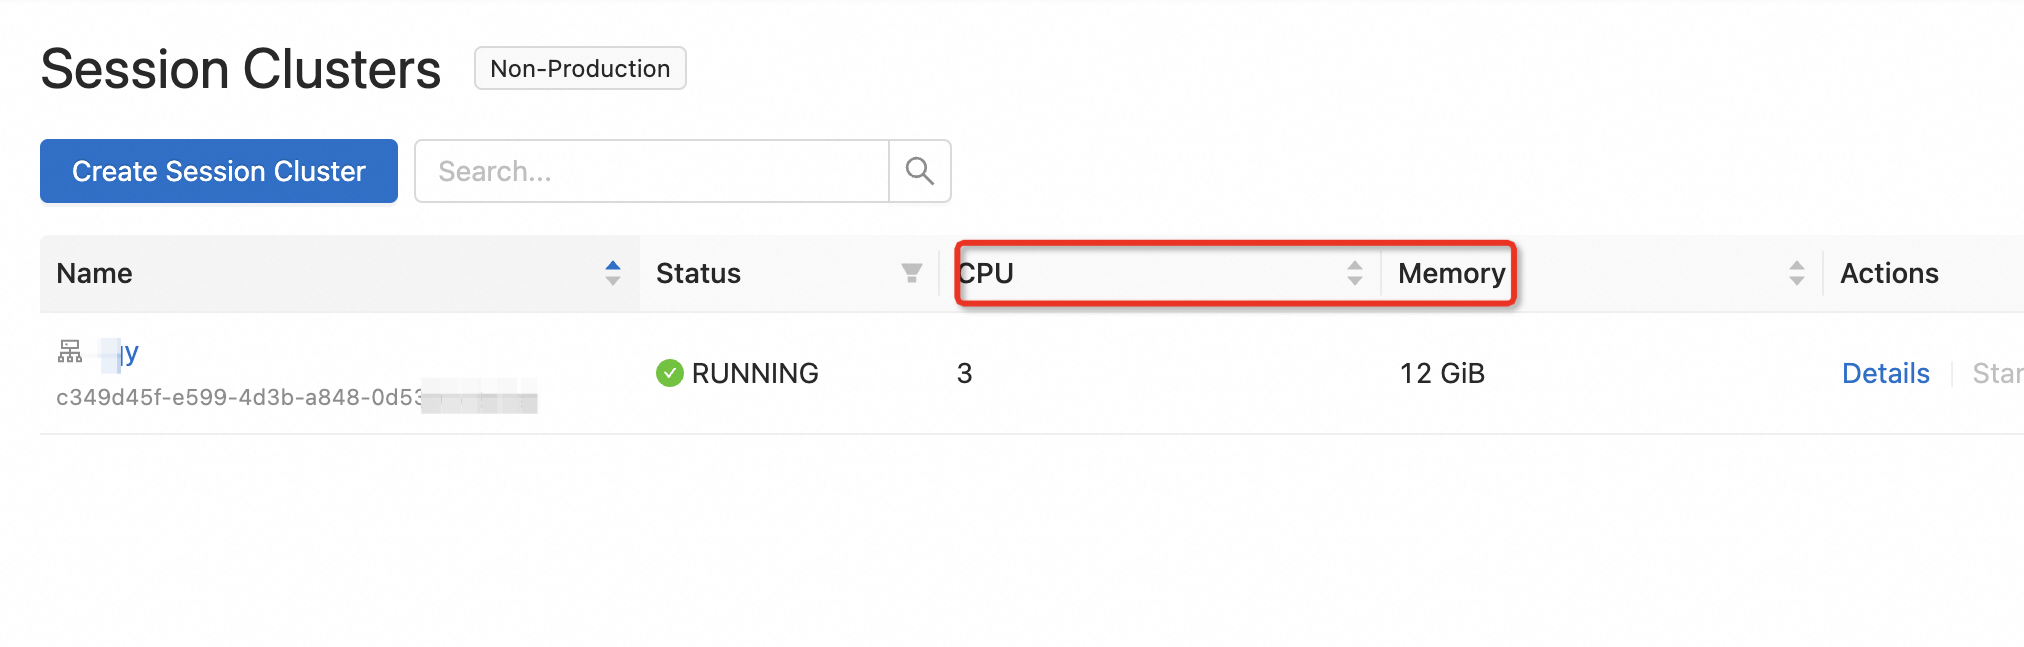
Task: Open Details for the running cluster
Action: click(x=1885, y=373)
